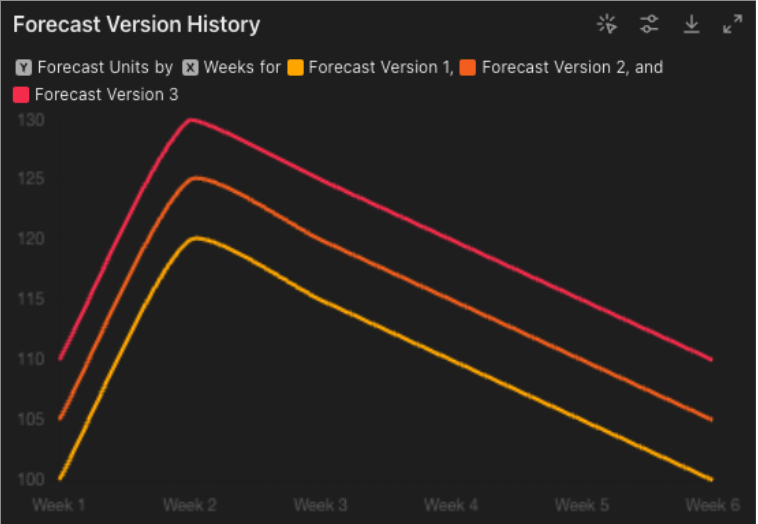The image size is (758, 524).
Task: Click the Week 4 axis label
Action: [451, 505]
